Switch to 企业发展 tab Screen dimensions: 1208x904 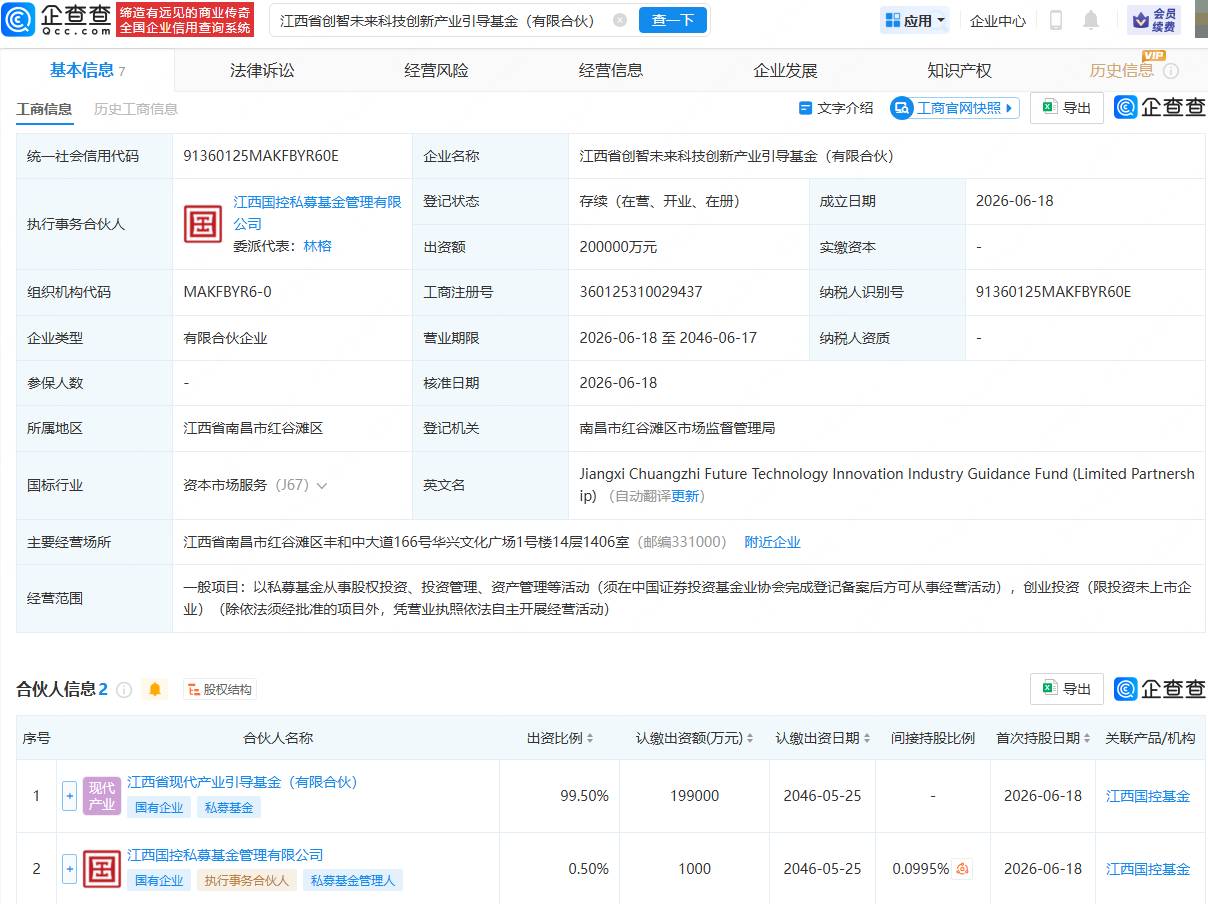click(x=785, y=71)
